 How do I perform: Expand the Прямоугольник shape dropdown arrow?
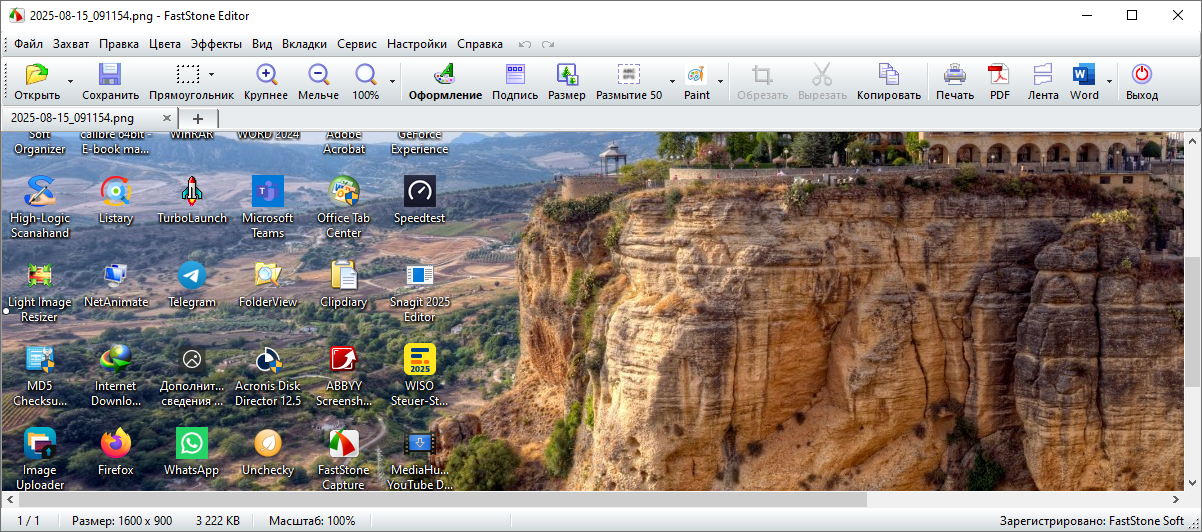[x=211, y=74]
